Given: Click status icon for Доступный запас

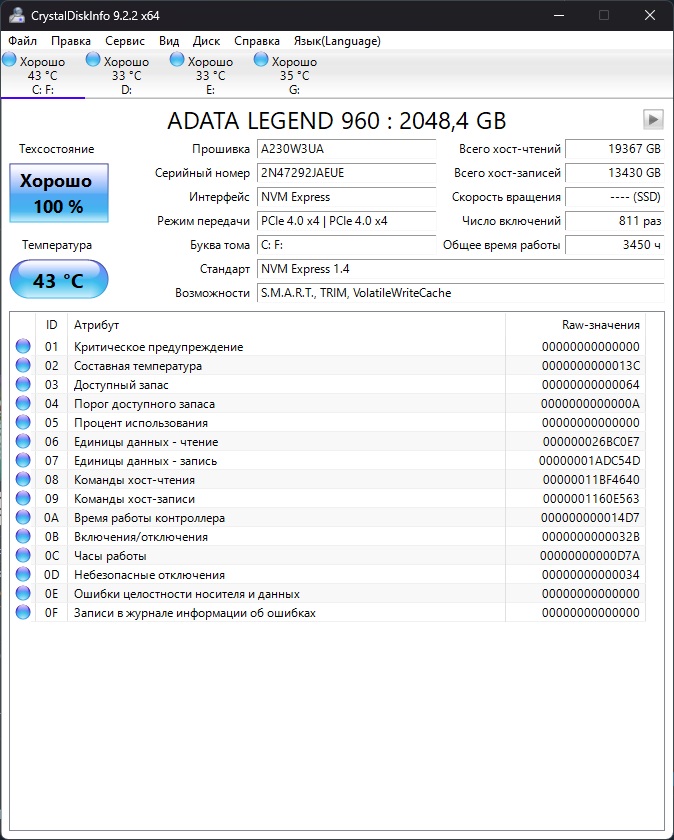Looking at the screenshot, I should tap(23, 384).
